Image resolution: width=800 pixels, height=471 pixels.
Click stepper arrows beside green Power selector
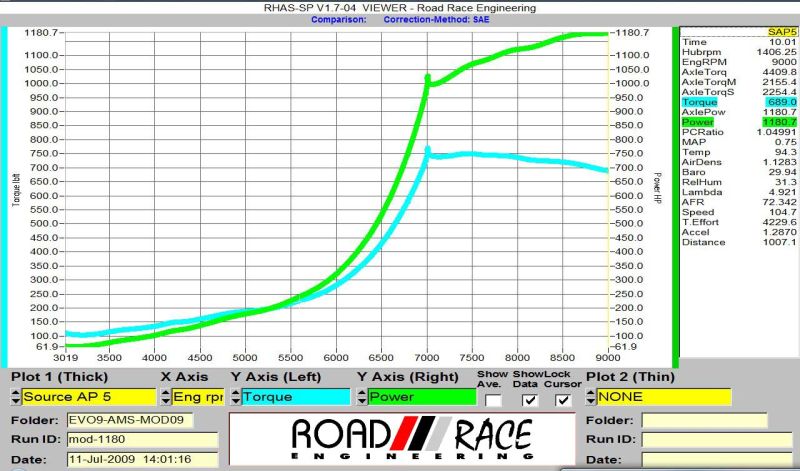coord(361,397)
